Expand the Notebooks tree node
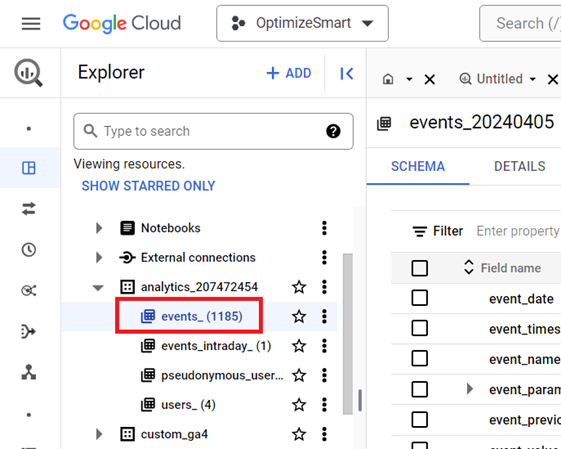The height and width of the screenshot is (449, 561). (x=99, y=228)
